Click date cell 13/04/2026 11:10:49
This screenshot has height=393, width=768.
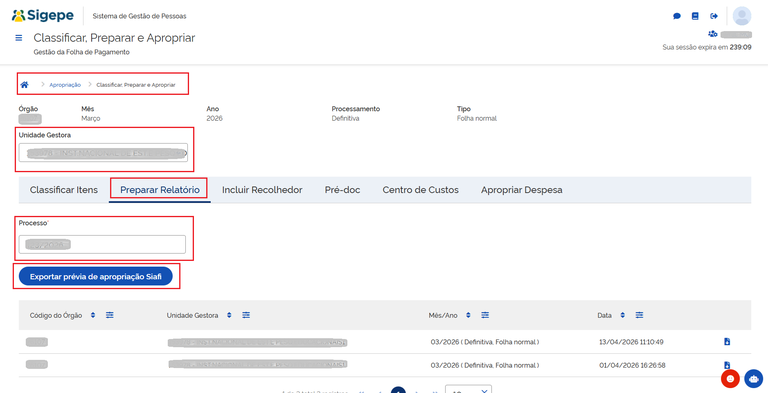tap(631, 342)
